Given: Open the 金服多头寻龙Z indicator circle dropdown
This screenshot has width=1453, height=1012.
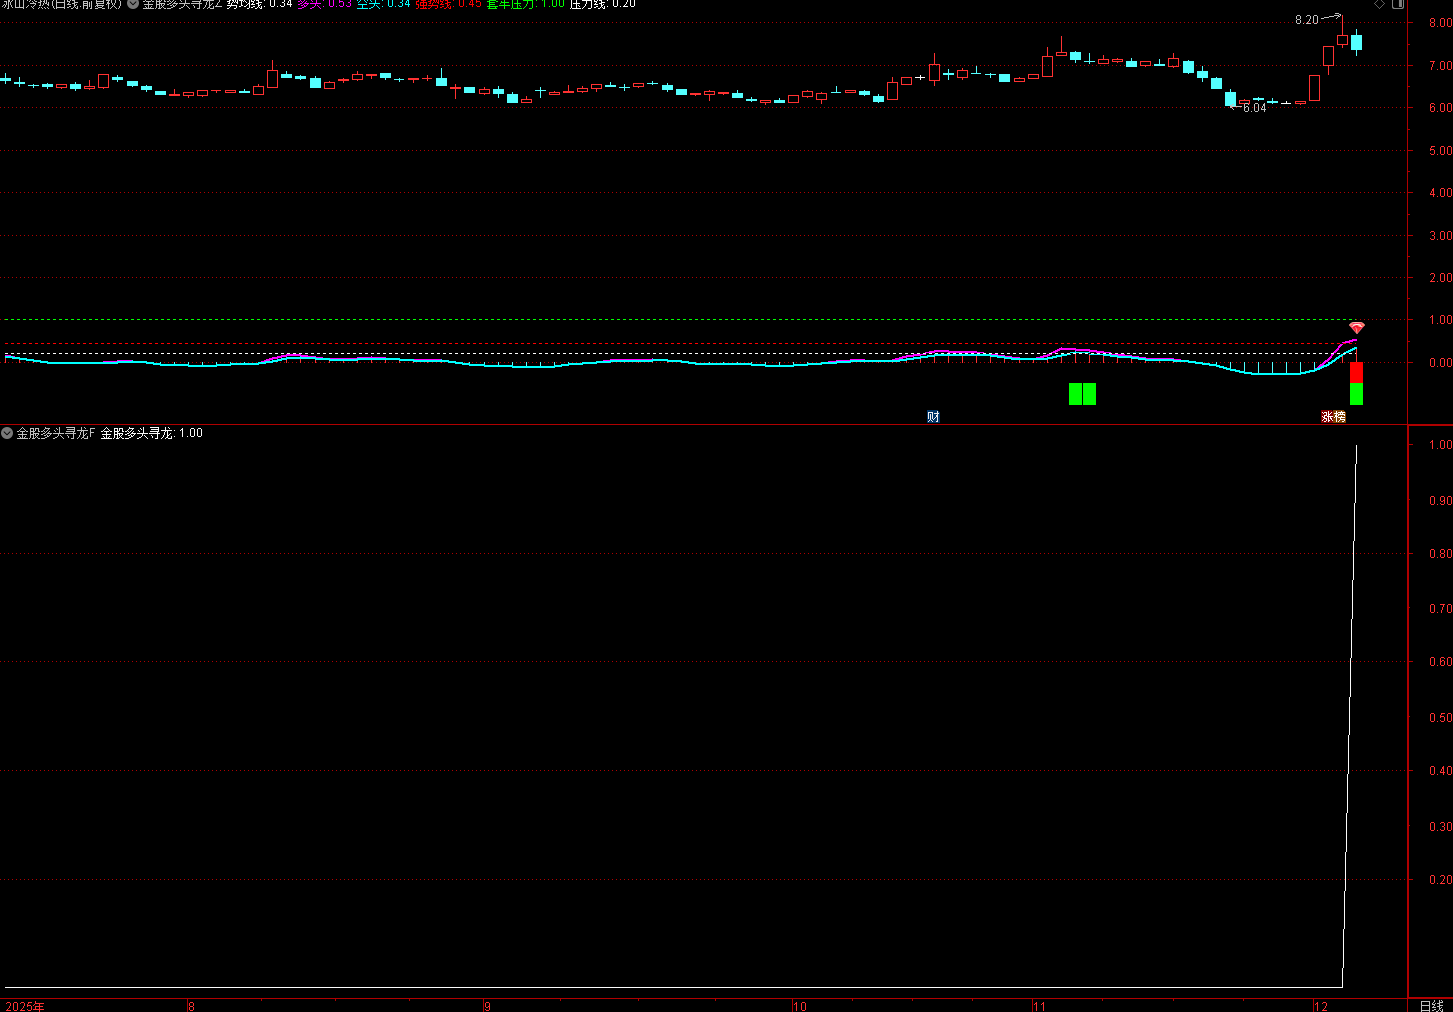Looking at the screenshot, I should coord(133,4).
